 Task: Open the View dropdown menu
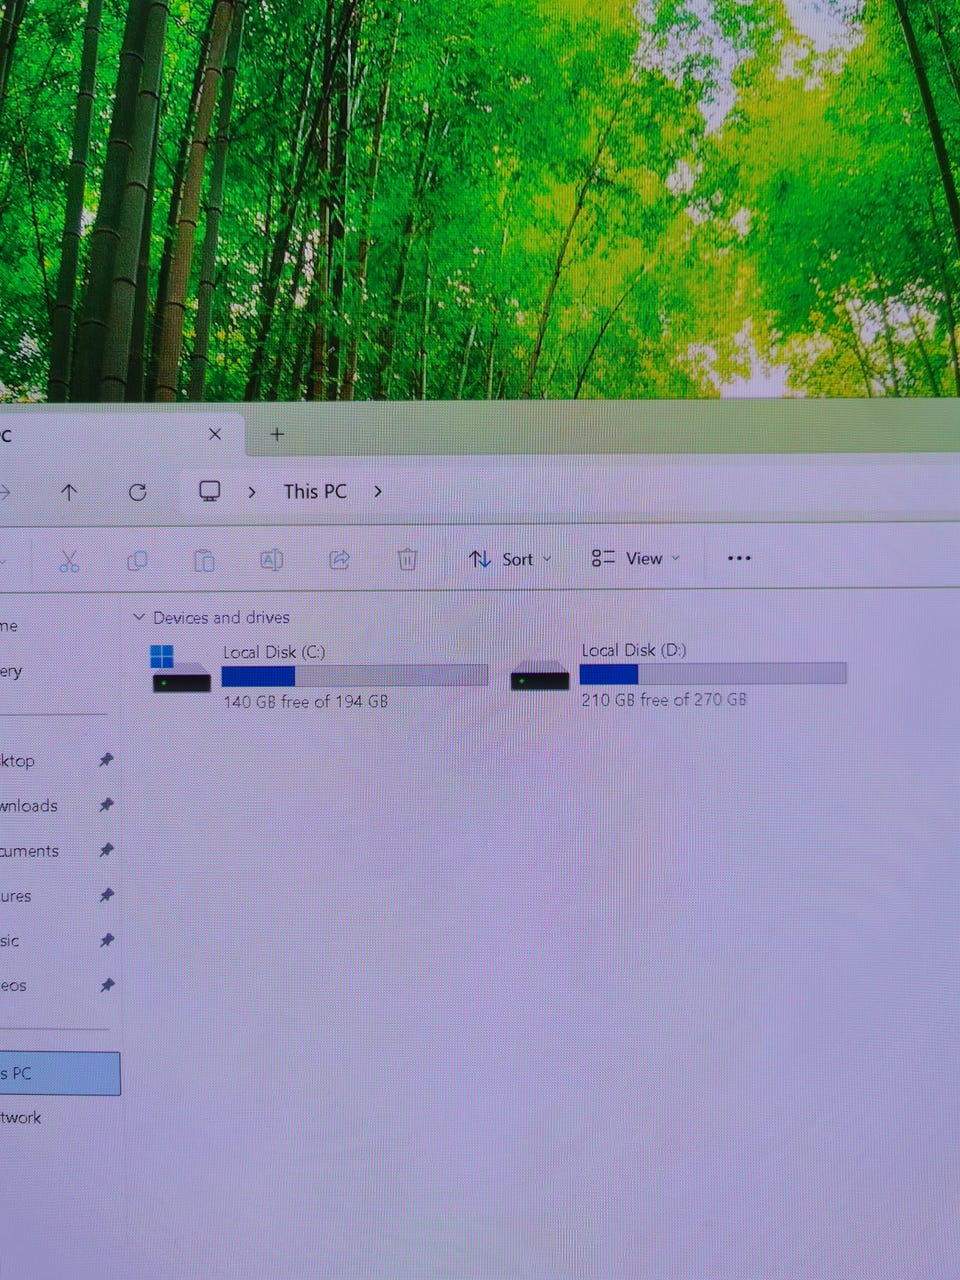pyautogui.click(x=636, y=558)
